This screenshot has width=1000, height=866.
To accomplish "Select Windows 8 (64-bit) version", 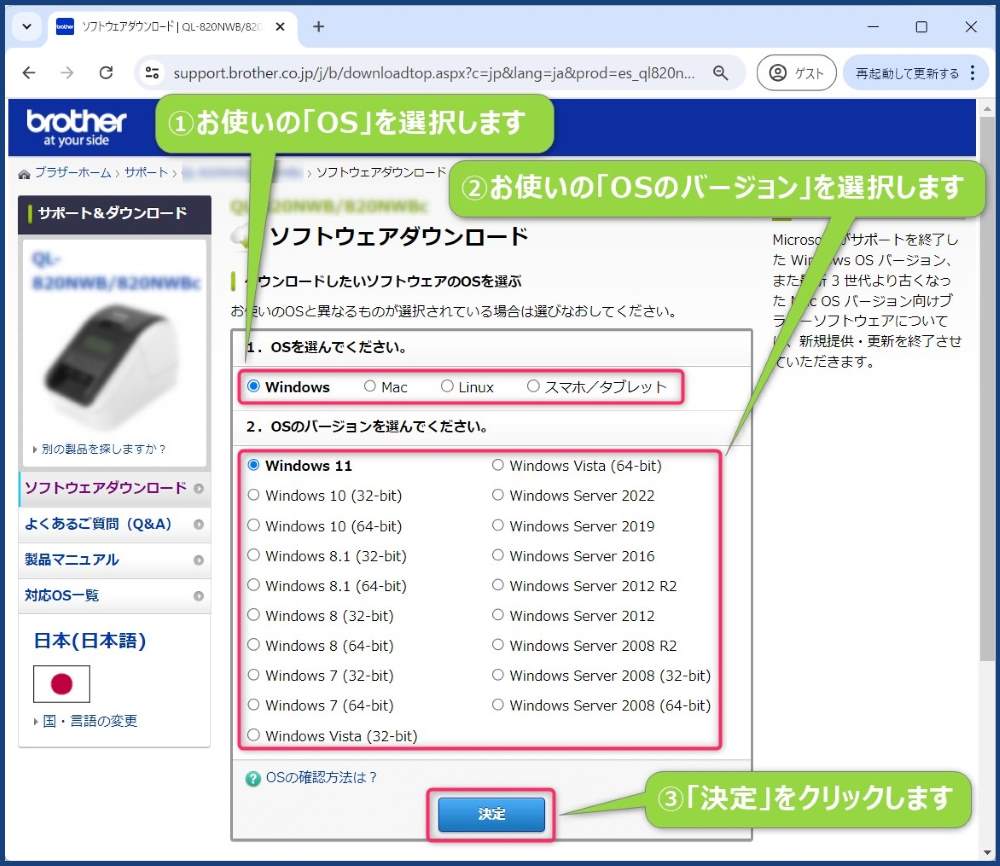I will (x=253, y=645).
